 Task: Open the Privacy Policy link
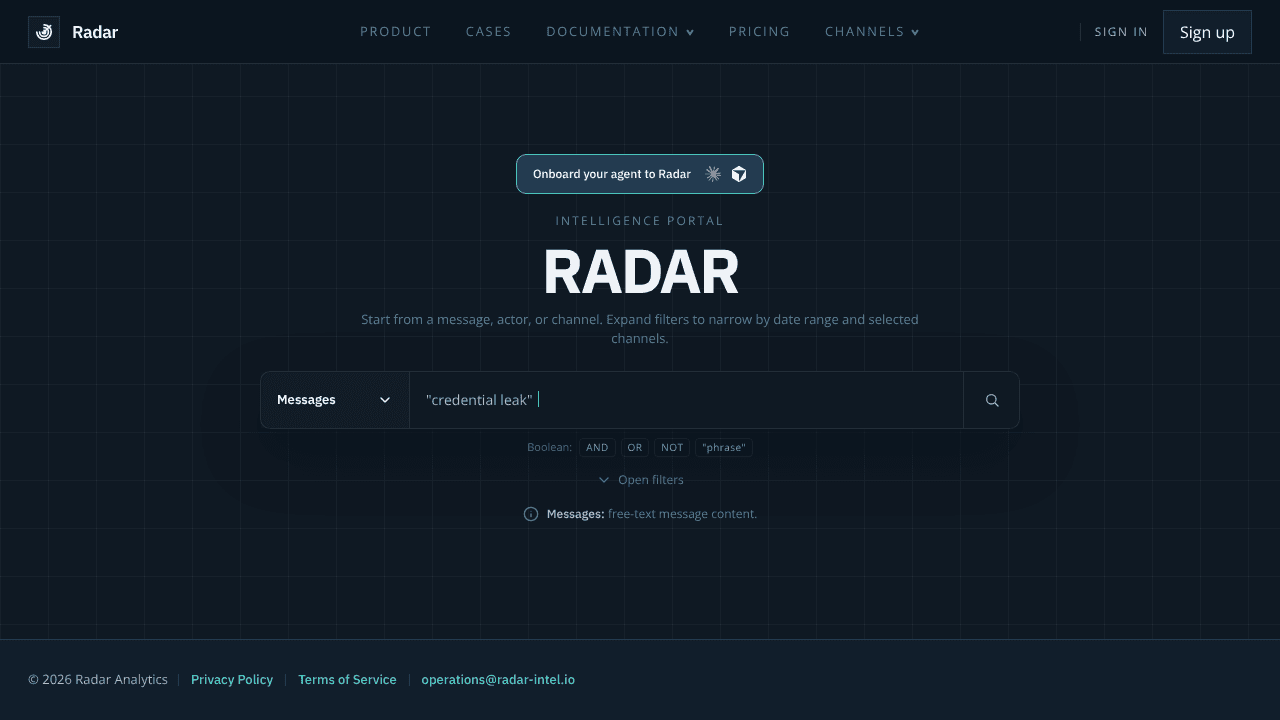click(232, 680)
